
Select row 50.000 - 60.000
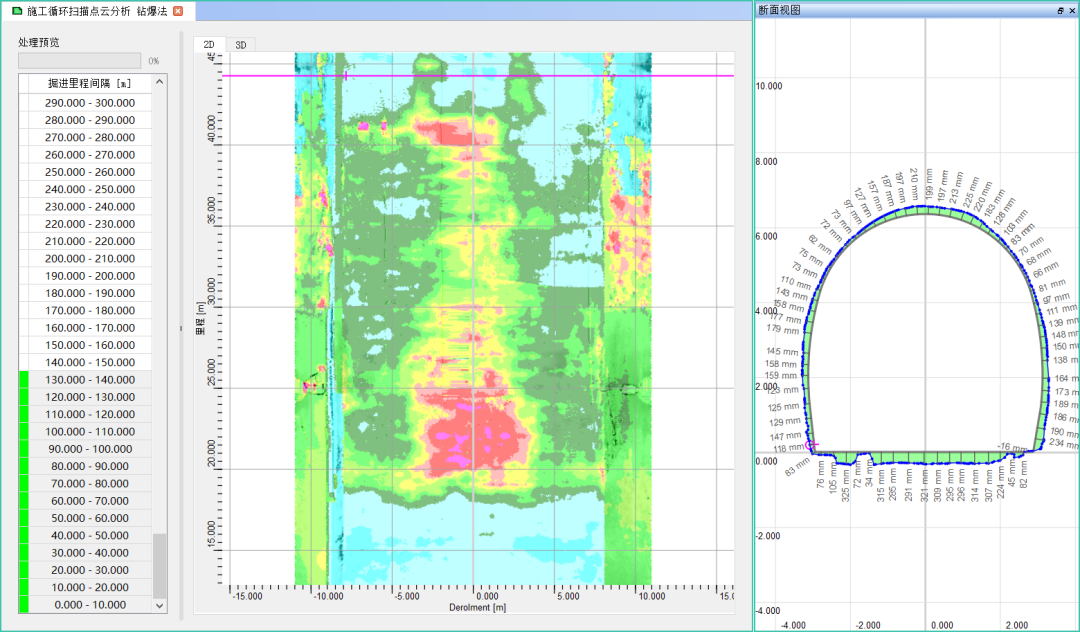pyautogui.click(x=90, y=518)
